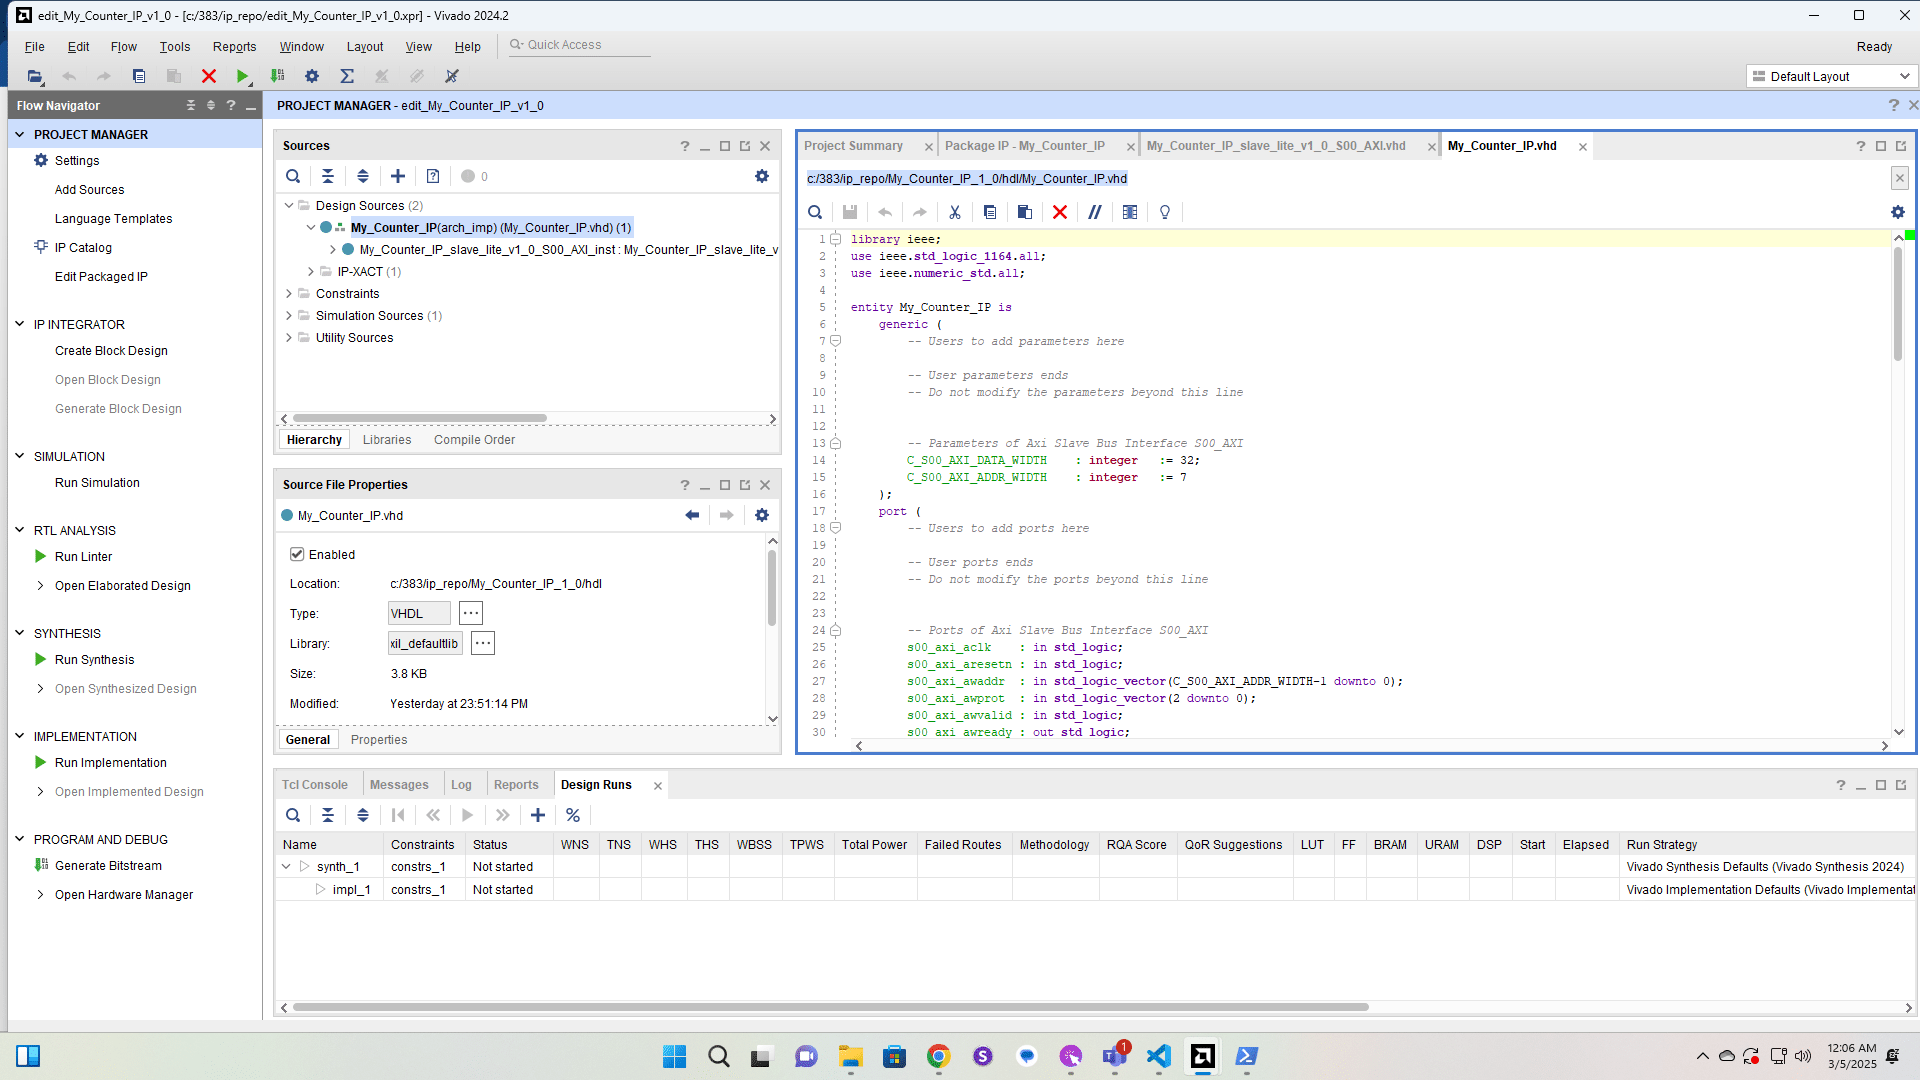This screenshot has width=1920, height=1080.
Task: Click the Cut scissors icon in editor
Action: coord(954,212)
